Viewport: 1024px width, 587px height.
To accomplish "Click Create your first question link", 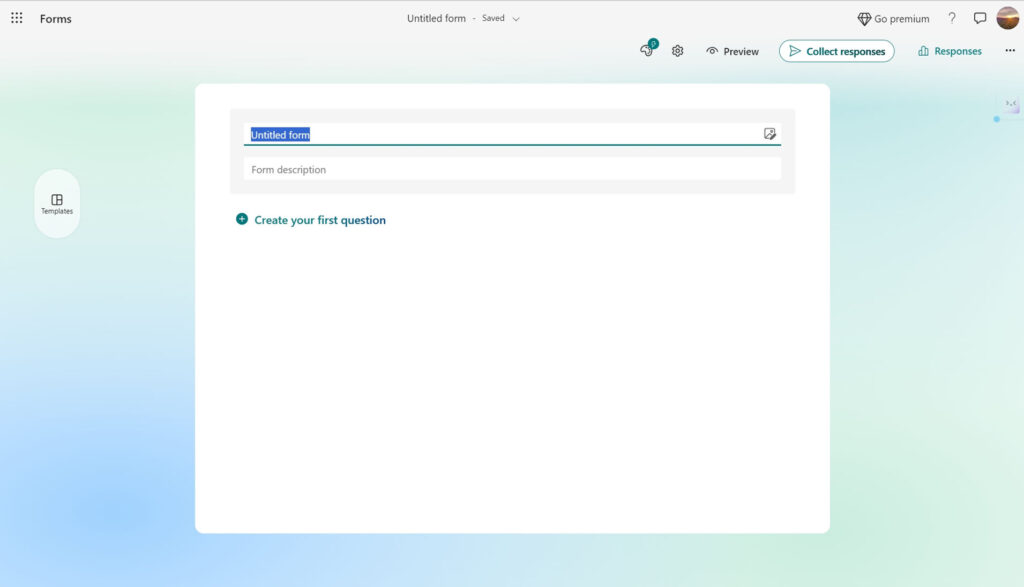I will [319, 220].
